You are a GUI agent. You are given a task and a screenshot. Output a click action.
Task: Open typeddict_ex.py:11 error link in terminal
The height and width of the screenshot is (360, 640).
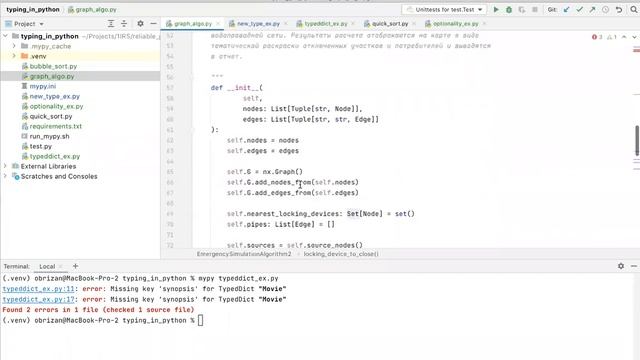pyautogui.click(x=38, y=289)
